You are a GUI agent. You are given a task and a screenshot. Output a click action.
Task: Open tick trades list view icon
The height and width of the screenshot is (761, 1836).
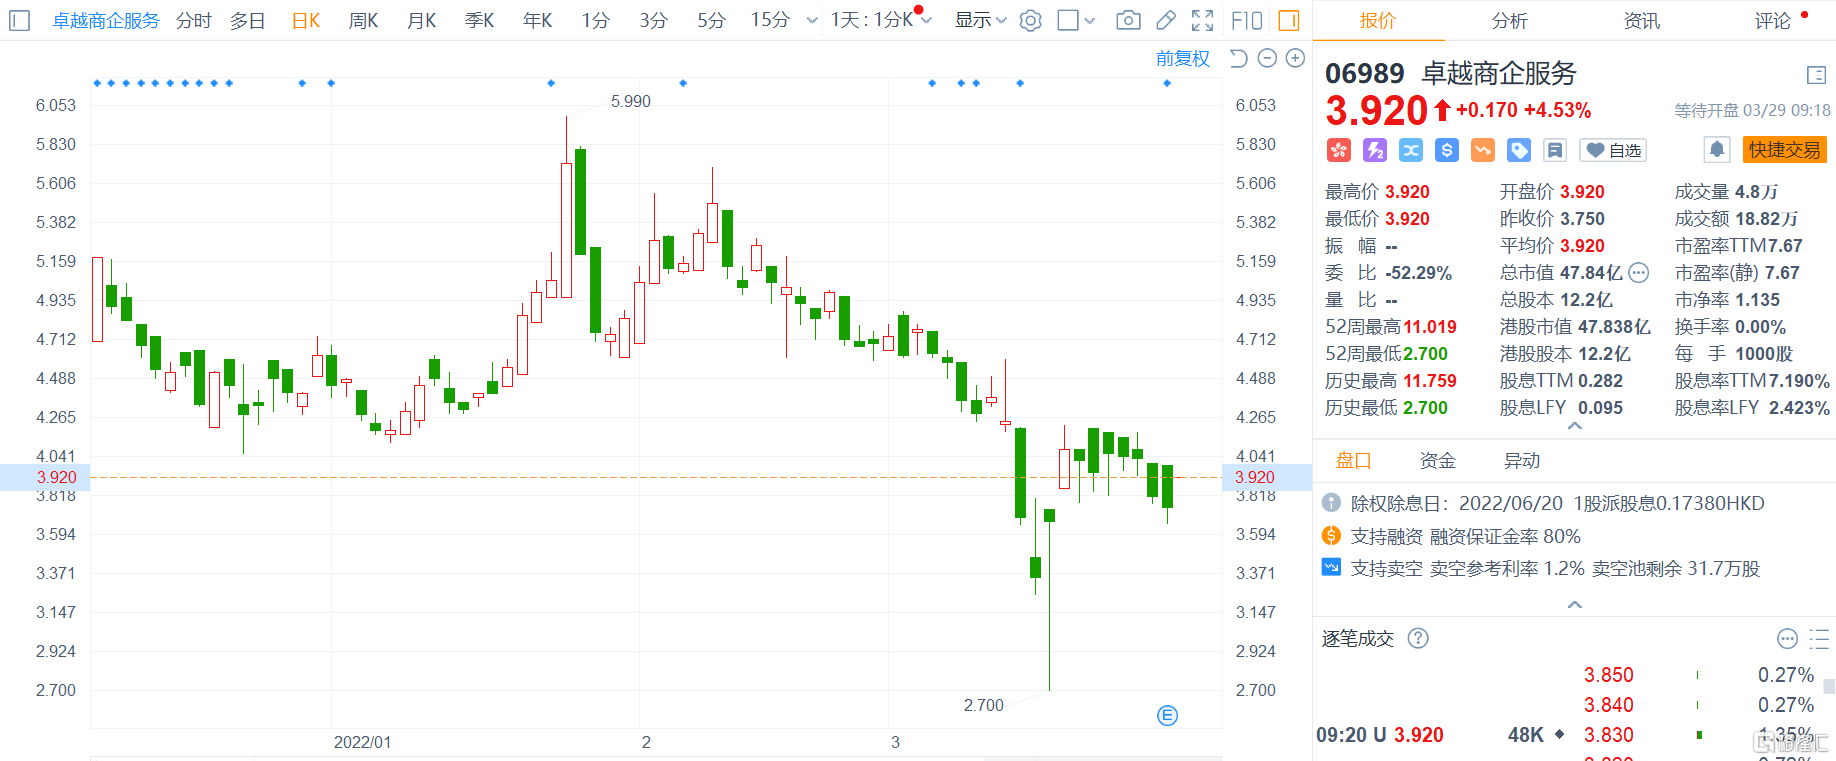click(1819, 639)
